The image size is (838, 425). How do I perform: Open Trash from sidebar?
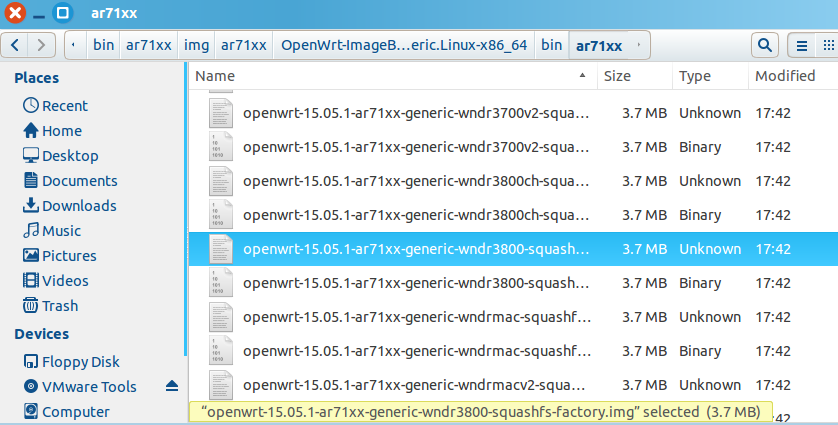tap(50, 306)
